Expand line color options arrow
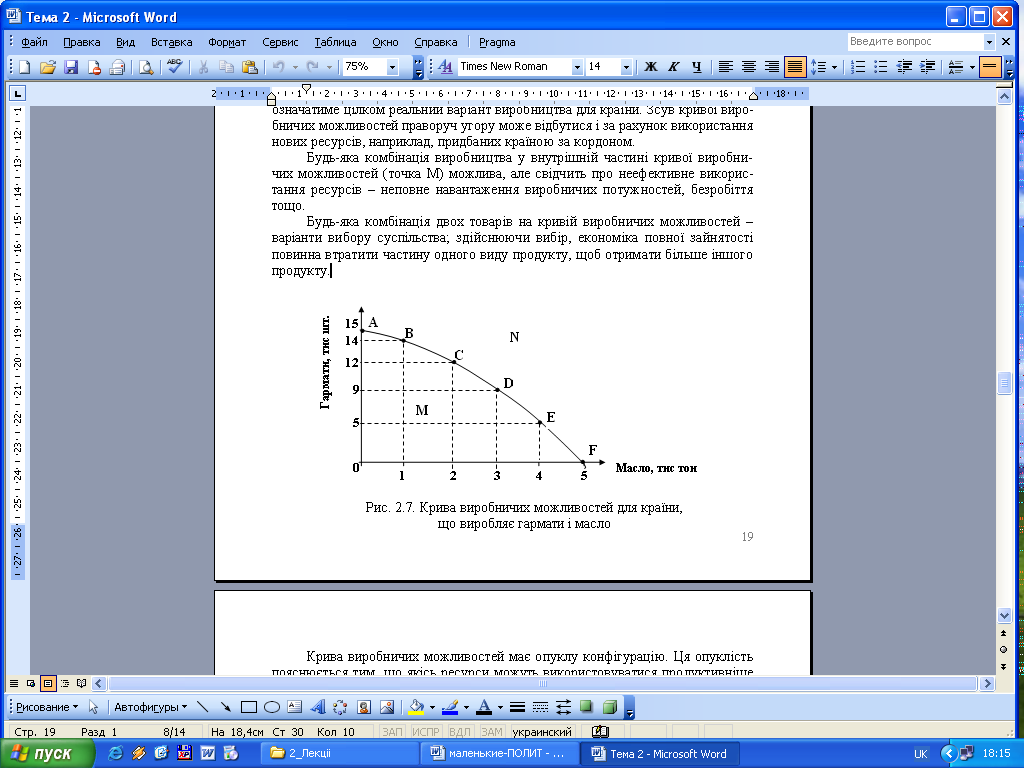Screen dimensions: 1024x768 (466, 707)
